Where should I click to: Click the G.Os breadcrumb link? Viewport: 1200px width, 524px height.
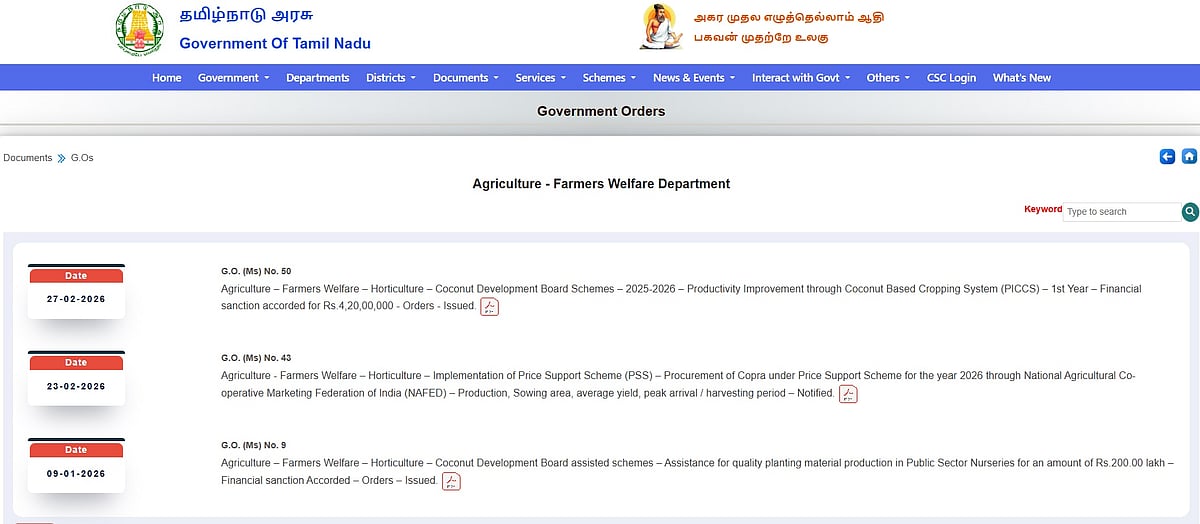click(x=82, y=158)
